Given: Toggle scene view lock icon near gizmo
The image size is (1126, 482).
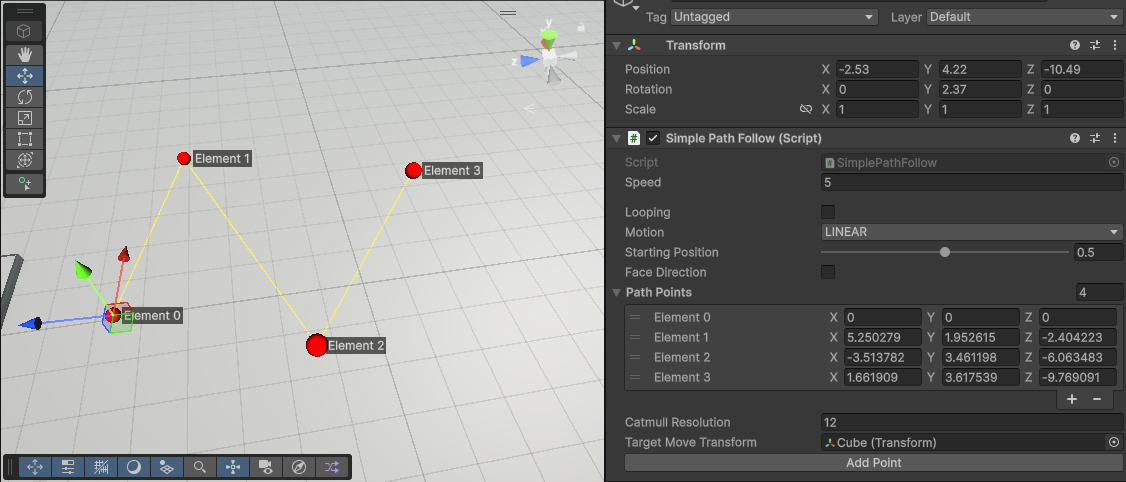Looking at the screenshot, I should click(x=580, y=27).
